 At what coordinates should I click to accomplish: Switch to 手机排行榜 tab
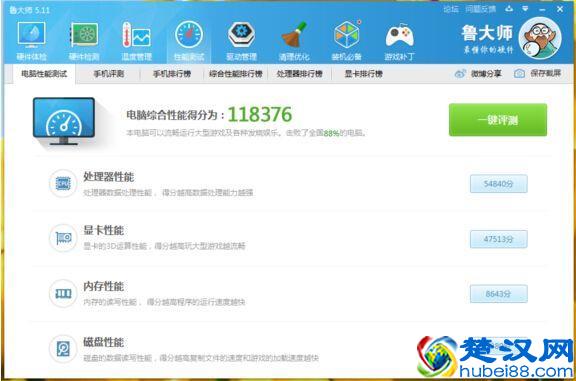pyautogui.click(x=172, y=74)
